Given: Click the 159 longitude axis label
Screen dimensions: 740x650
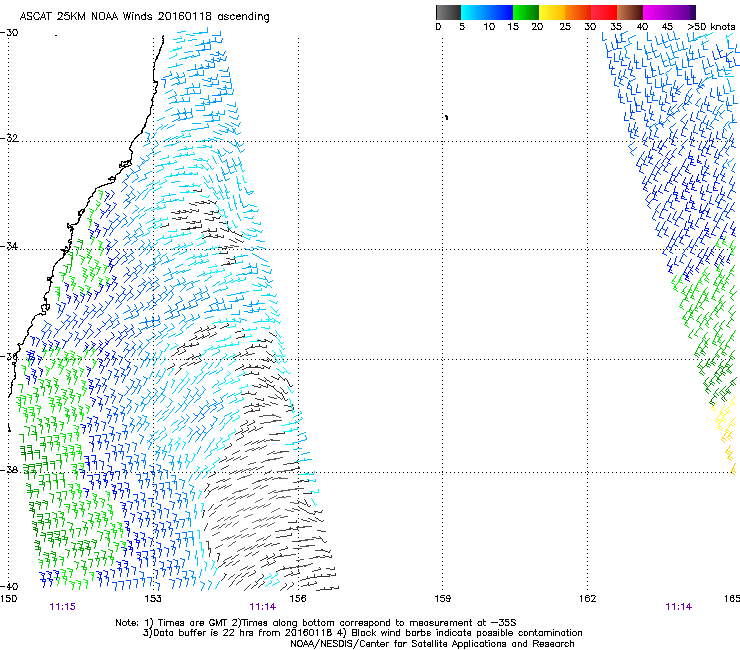Looking at the screenshot, I should pyautogui.click(x=443, y=599).
